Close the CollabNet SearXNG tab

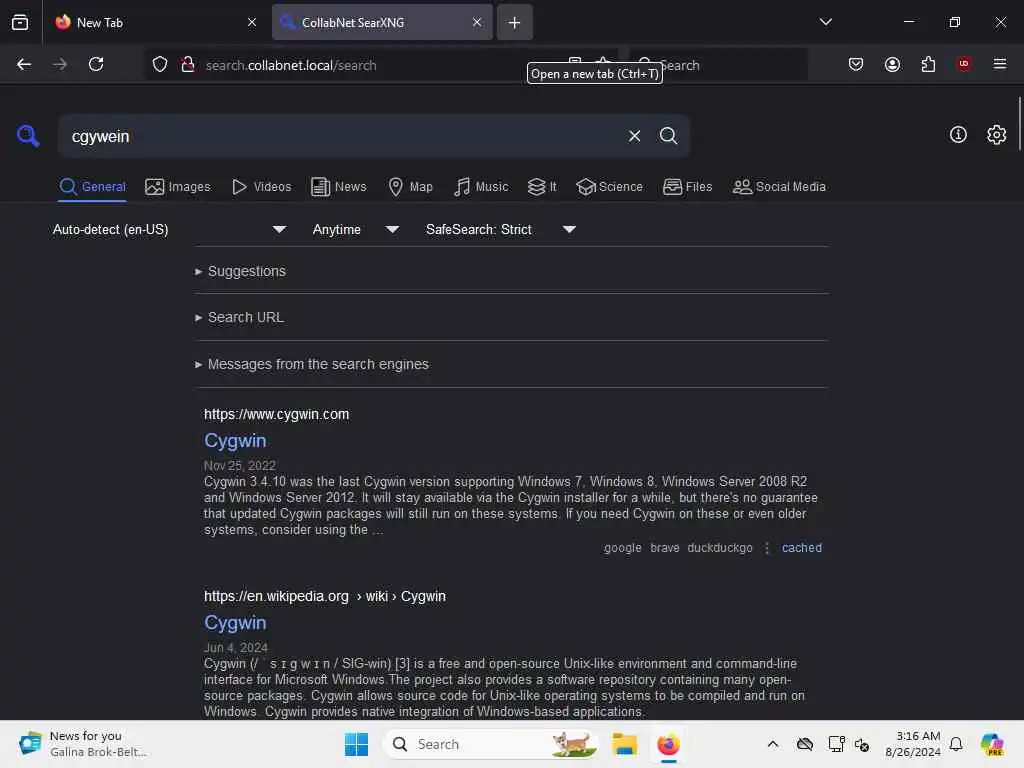point(477,22)
